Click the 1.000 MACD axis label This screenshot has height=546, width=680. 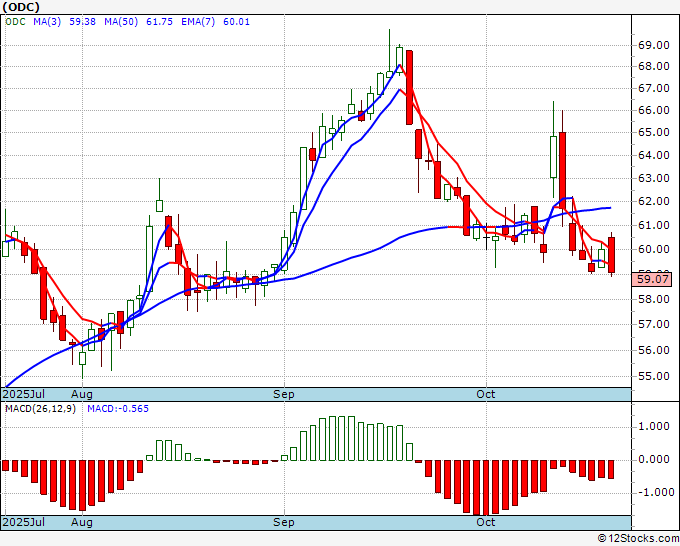[654, 426]
